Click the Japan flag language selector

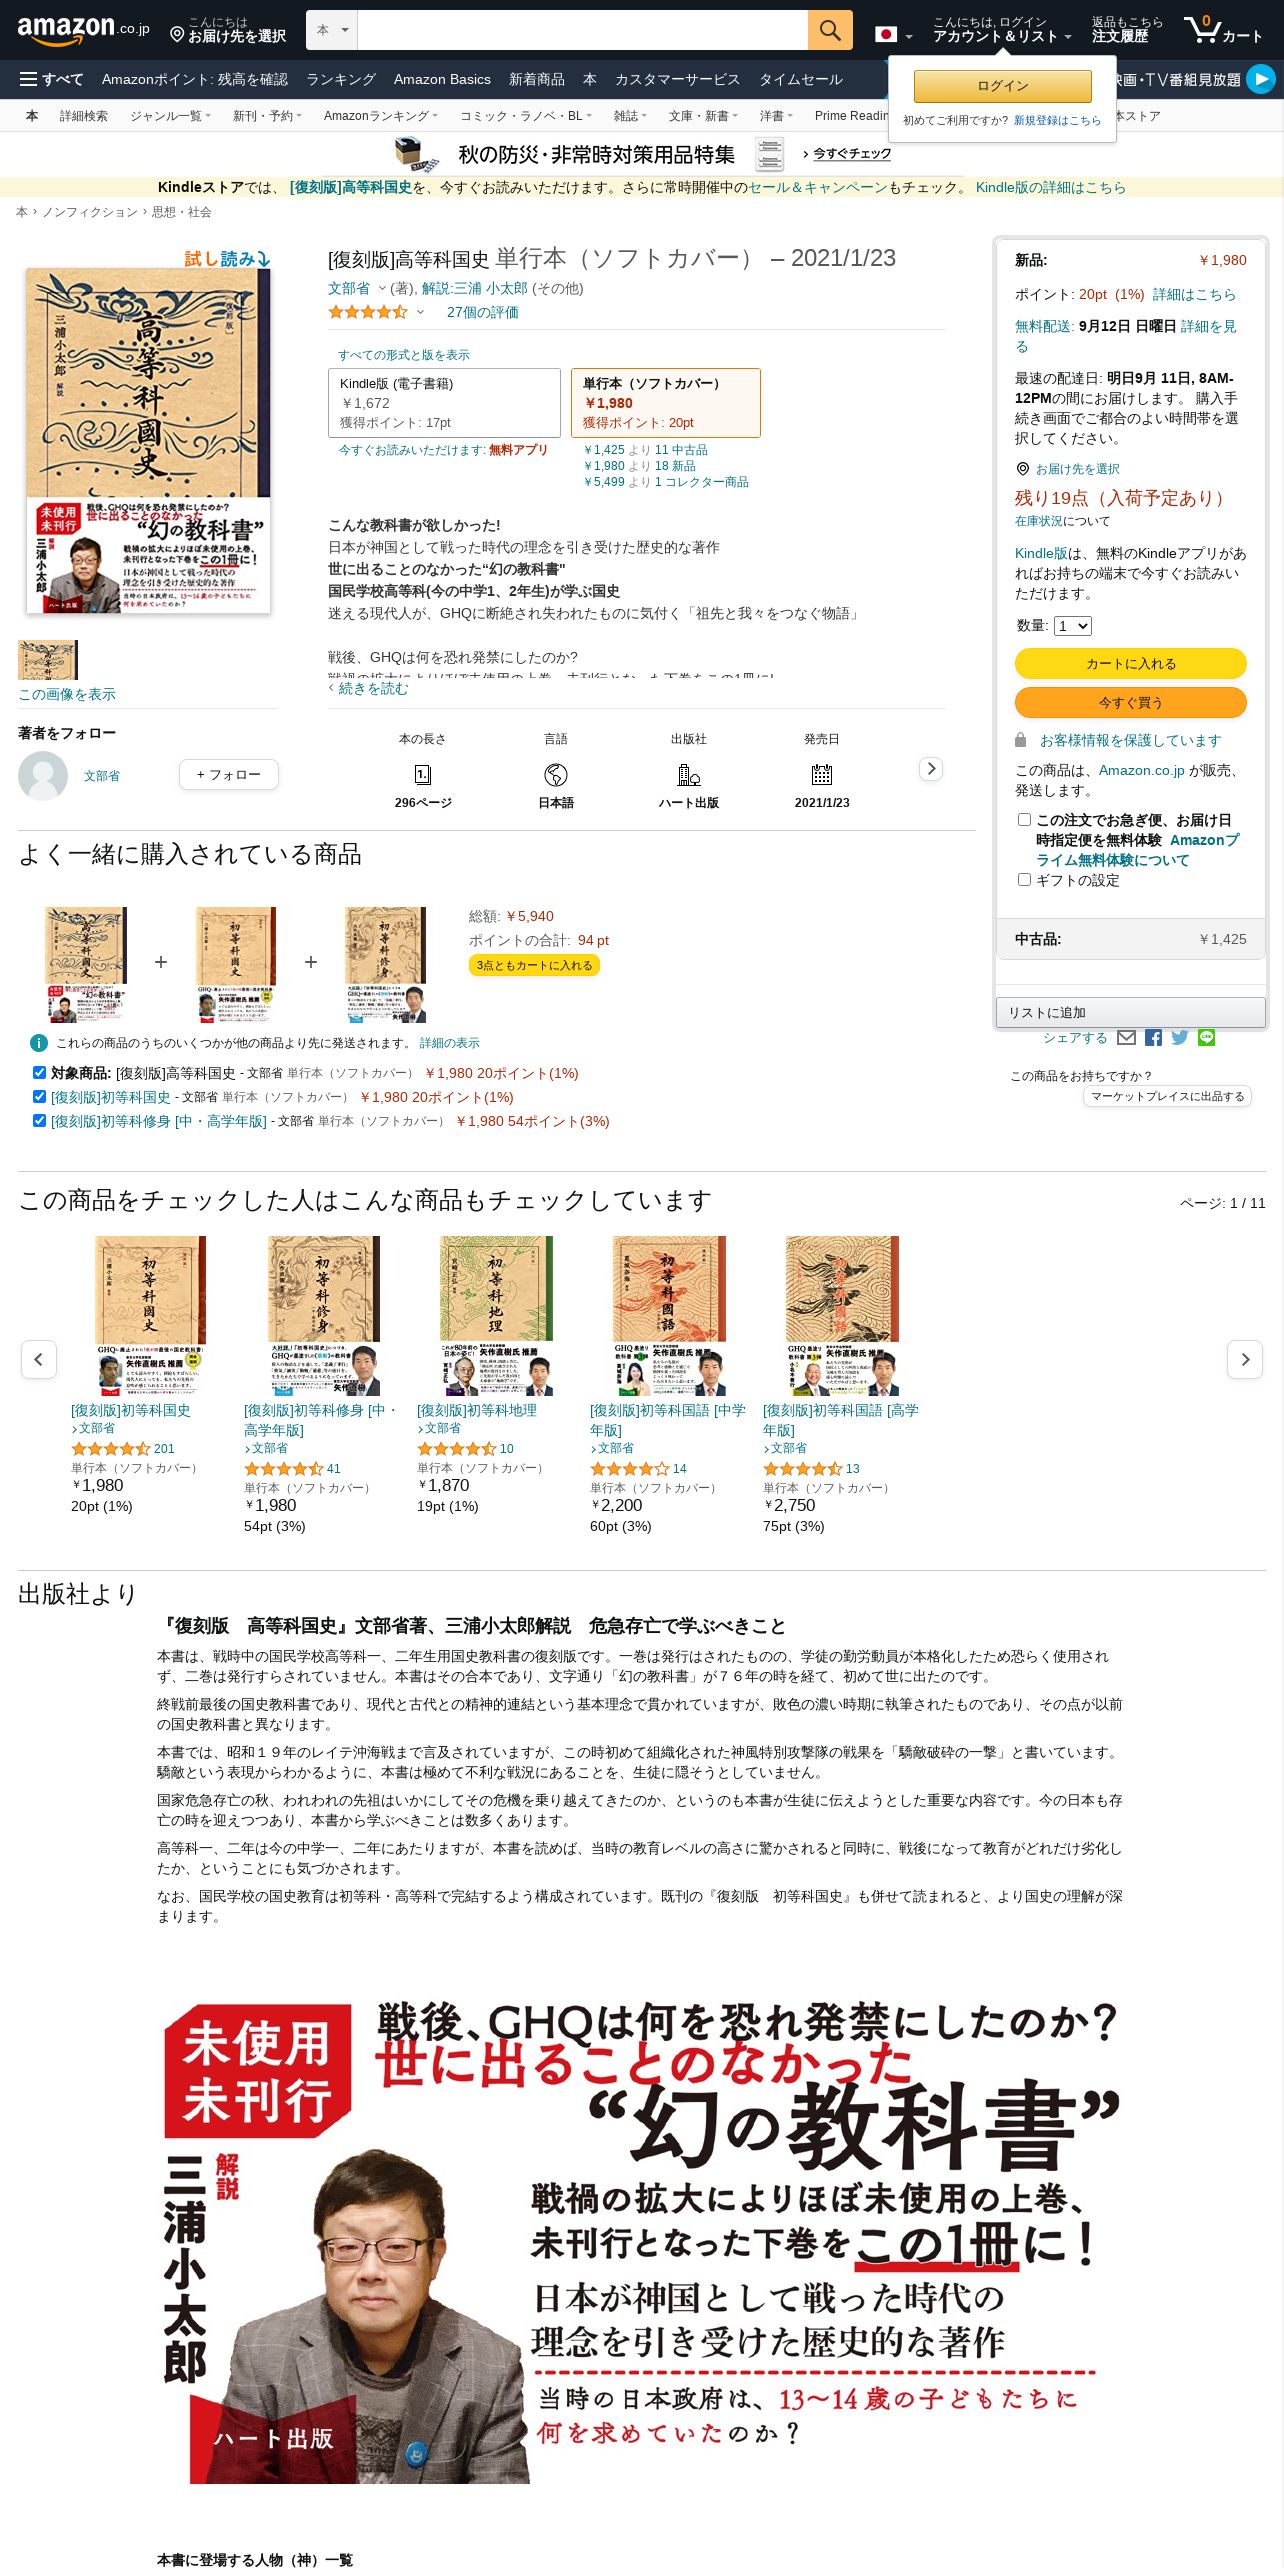[893, 35]
